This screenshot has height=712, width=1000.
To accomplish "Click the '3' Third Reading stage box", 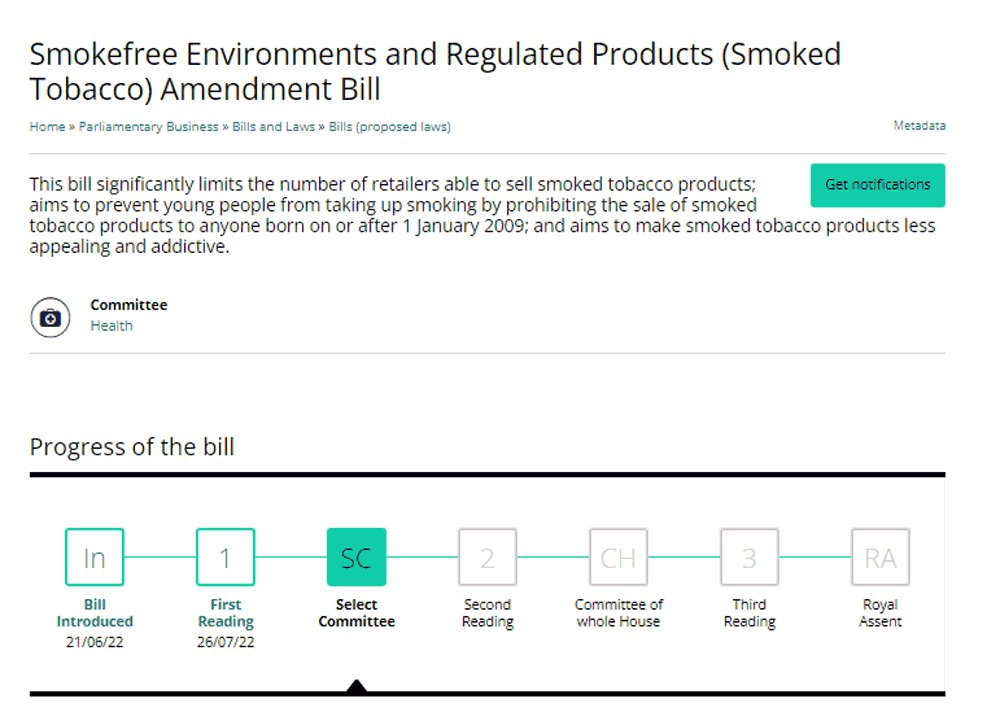I will [749, 557].
